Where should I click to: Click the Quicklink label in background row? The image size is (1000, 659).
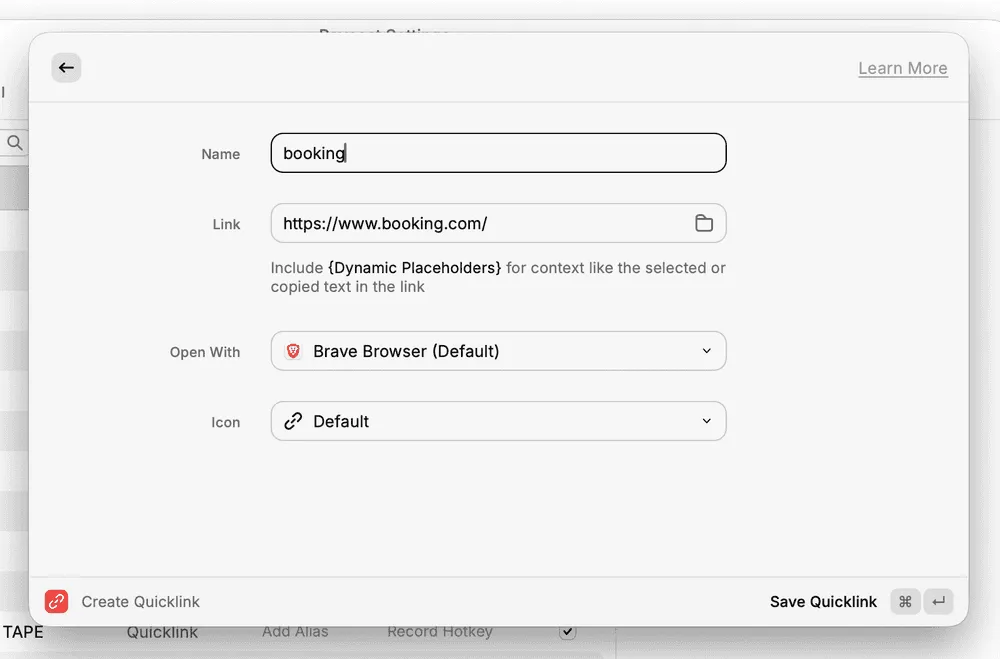pos(162,632)
